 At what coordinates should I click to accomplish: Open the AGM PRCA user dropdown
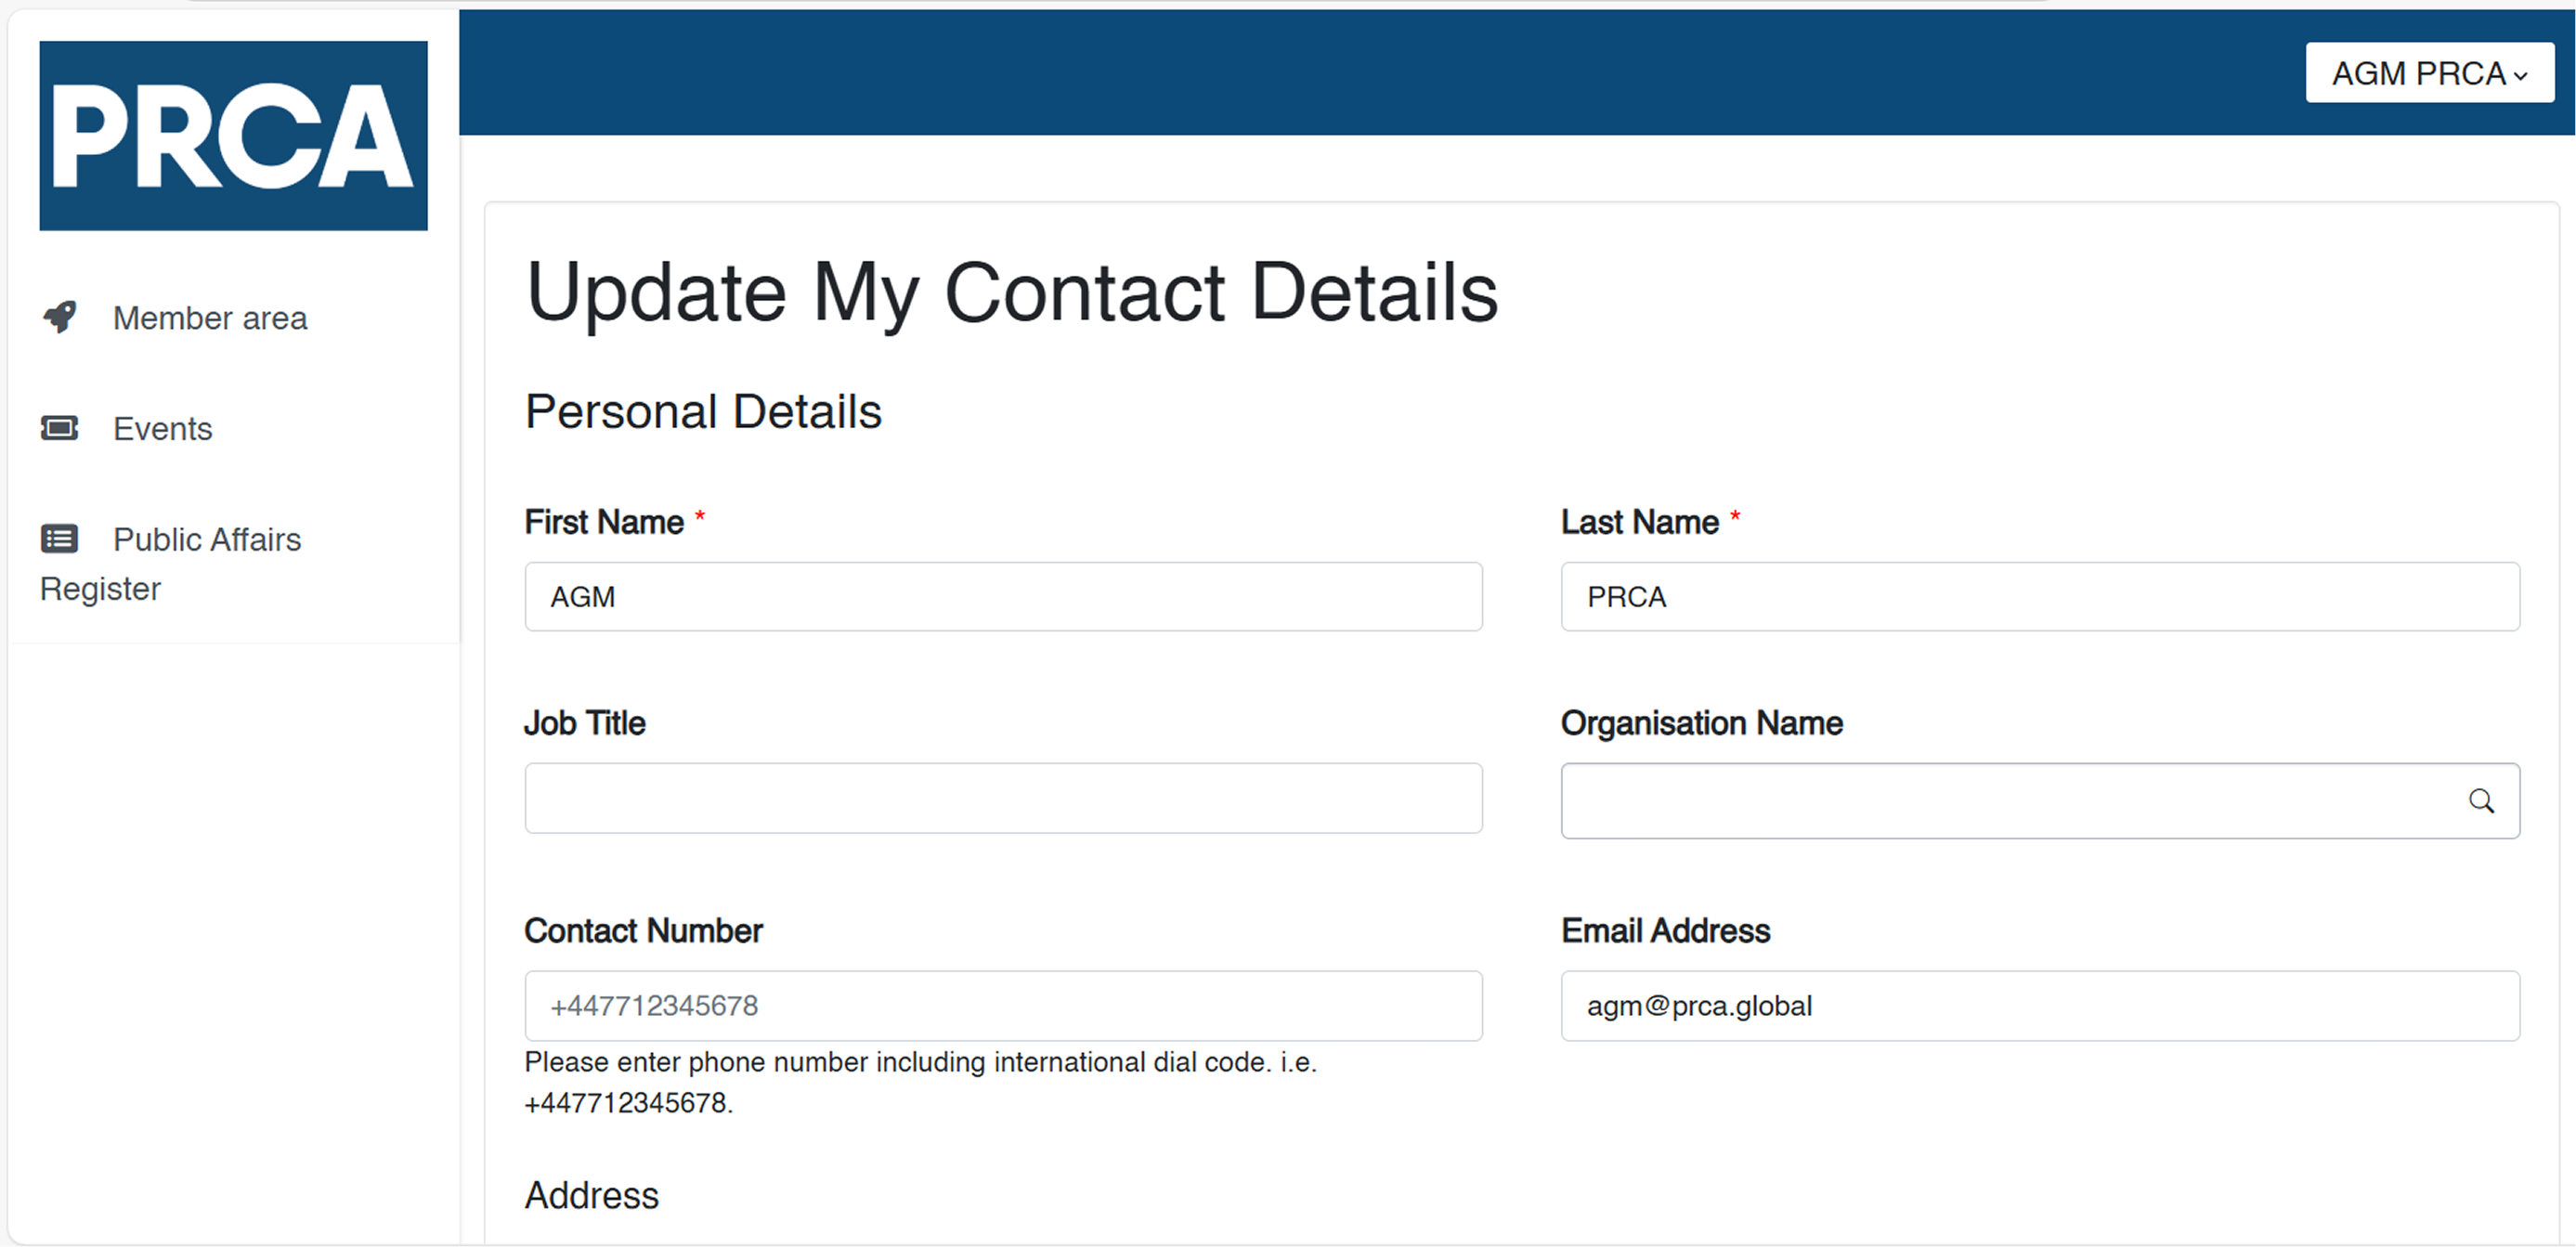pos(2429,73)
